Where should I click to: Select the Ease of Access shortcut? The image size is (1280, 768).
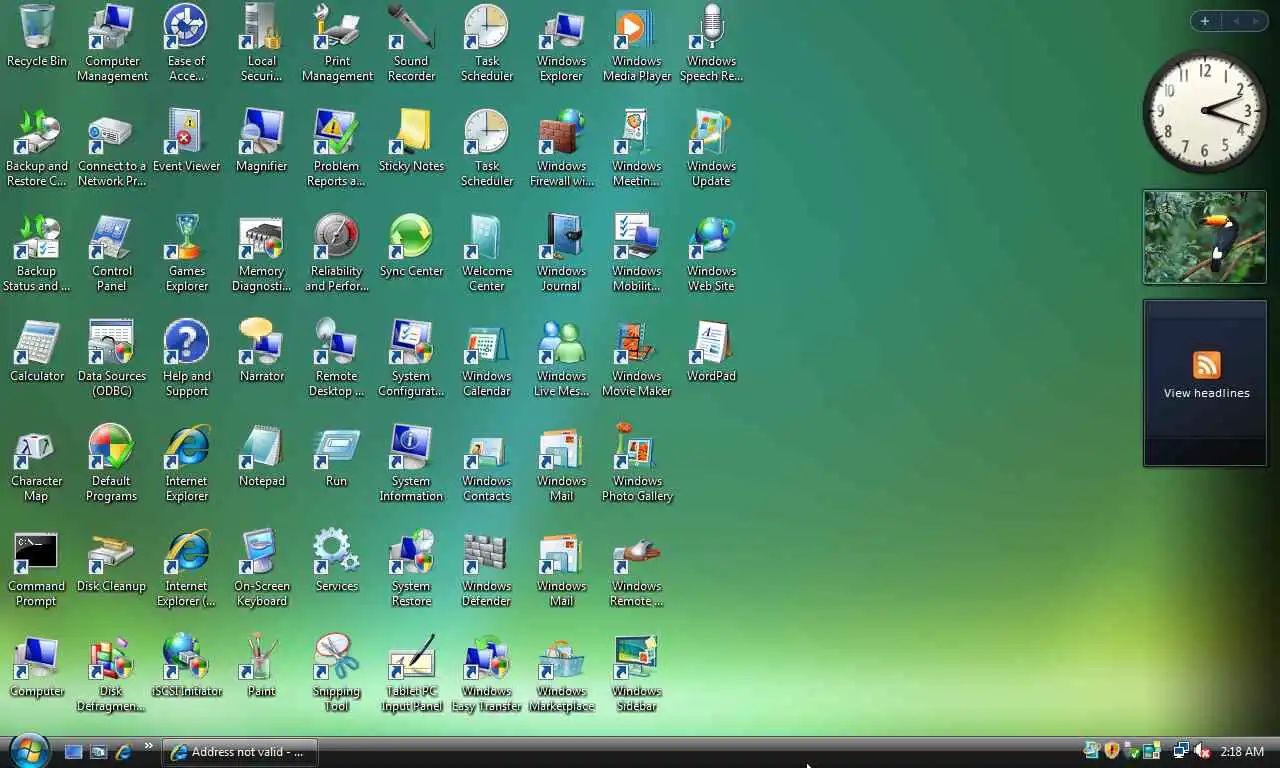pyautogui.click(x=186, y=43)
